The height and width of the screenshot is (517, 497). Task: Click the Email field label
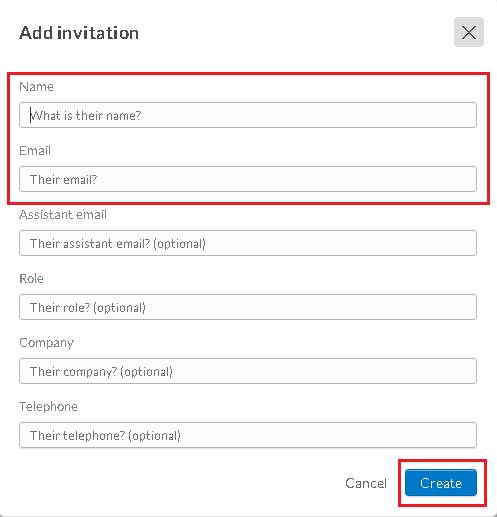(35, 151)
